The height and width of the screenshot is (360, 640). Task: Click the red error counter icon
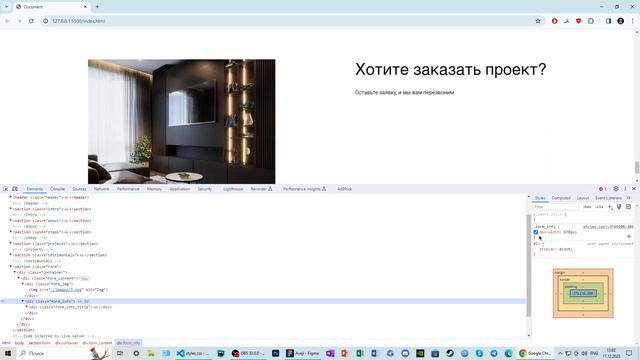[602, 189]
